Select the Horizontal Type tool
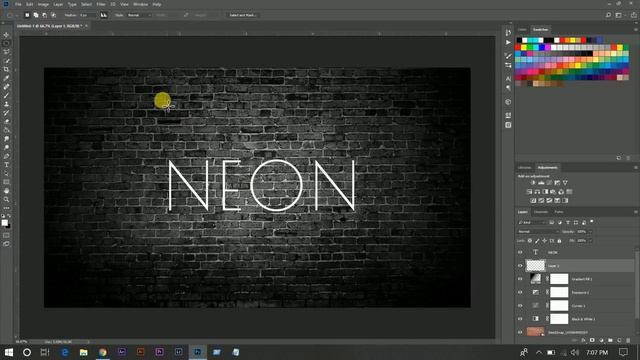The image size is (640, 360). tap(6, 164)
